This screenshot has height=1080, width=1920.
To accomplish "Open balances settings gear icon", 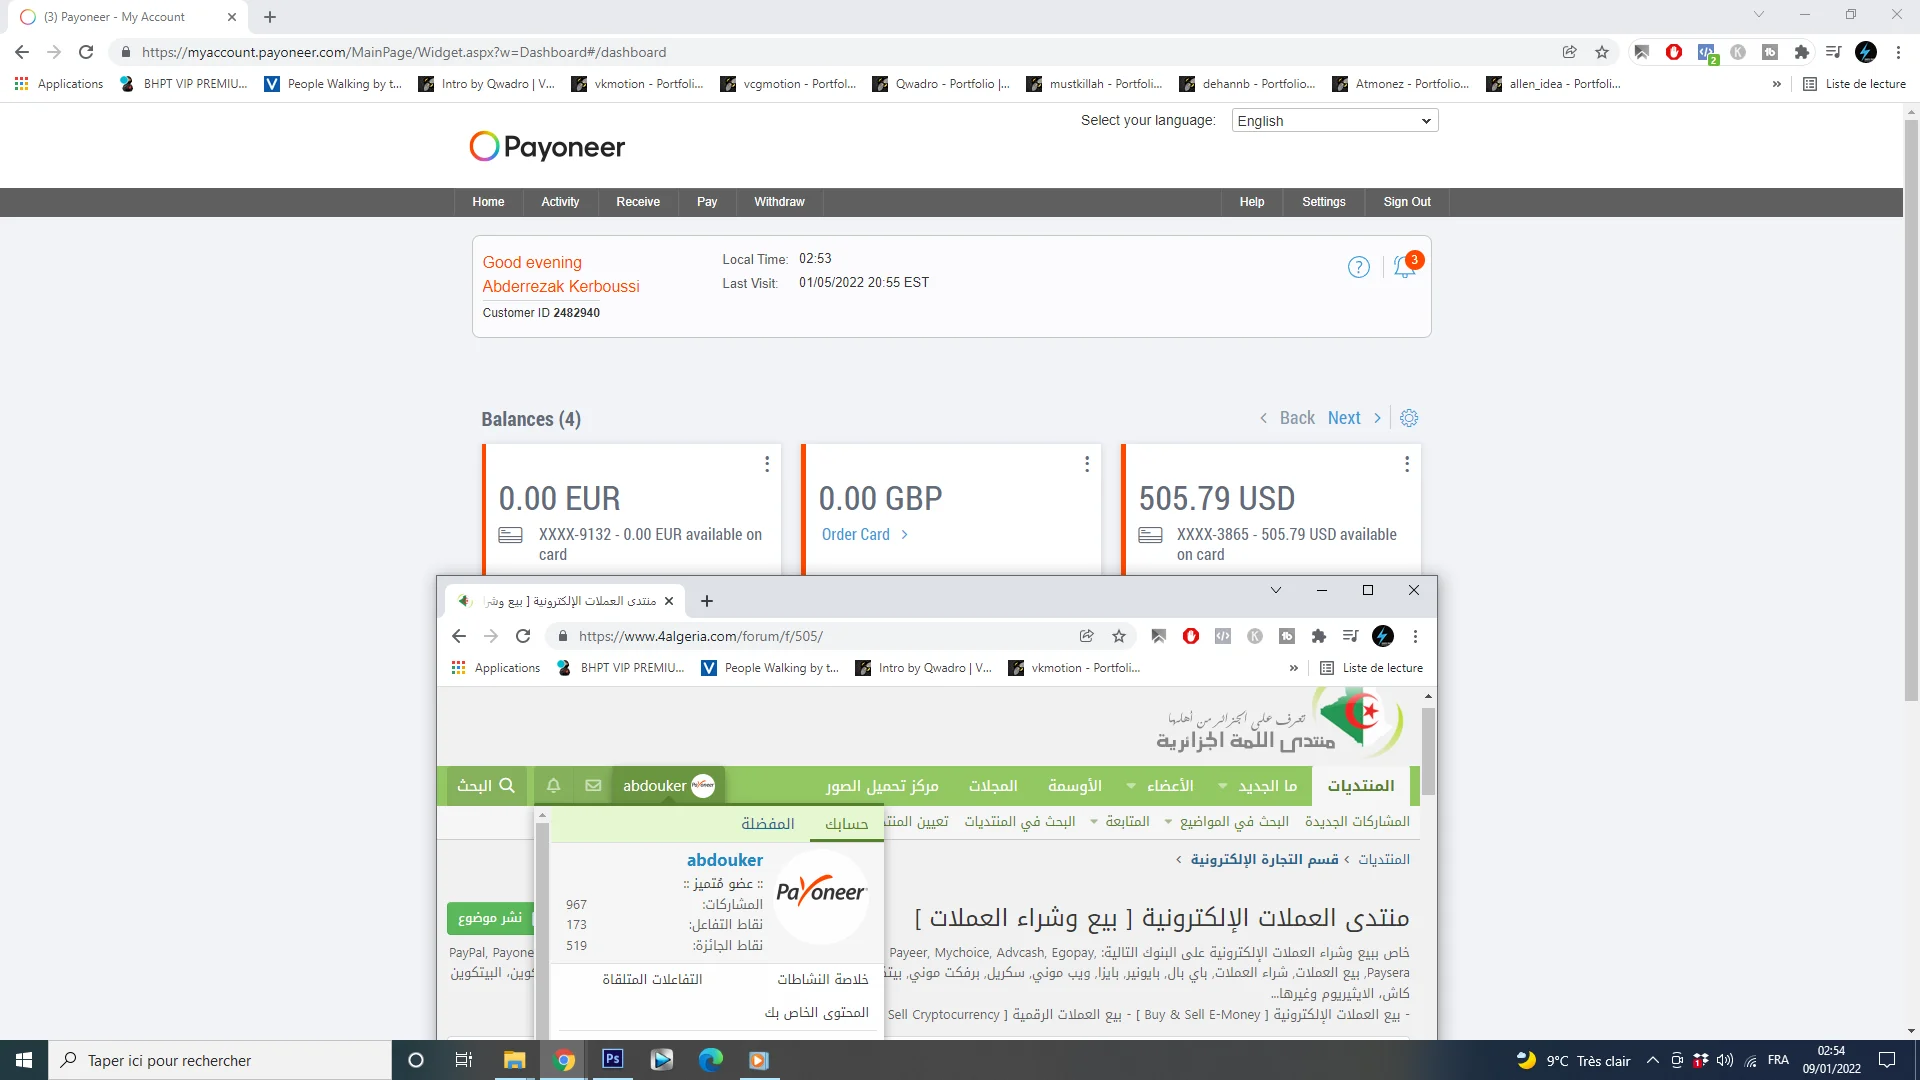I will click(1409, 418).
